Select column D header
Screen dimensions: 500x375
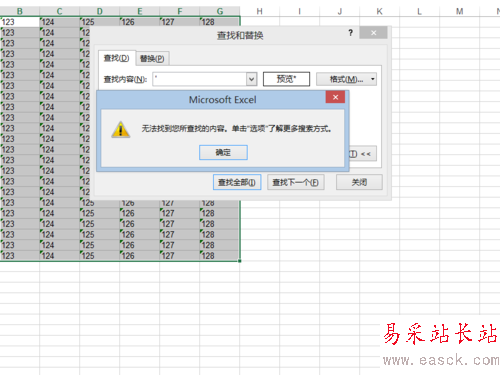click(x=99, y=11)
